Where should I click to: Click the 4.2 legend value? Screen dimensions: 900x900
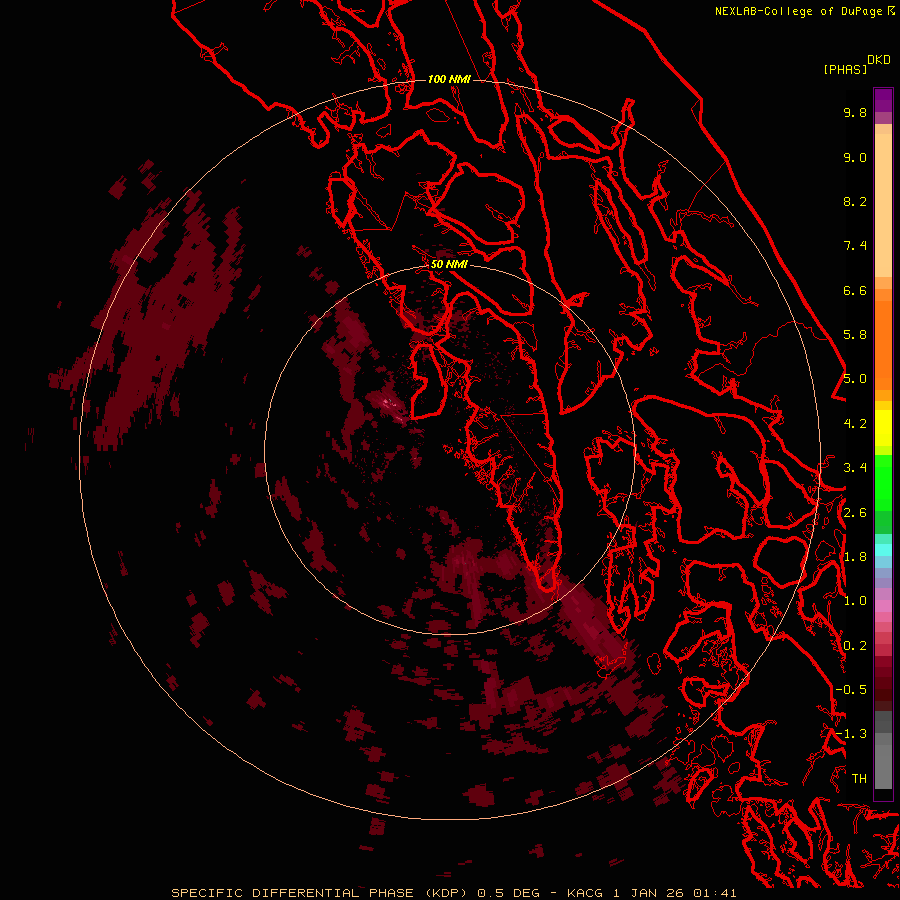coord(855,424)
